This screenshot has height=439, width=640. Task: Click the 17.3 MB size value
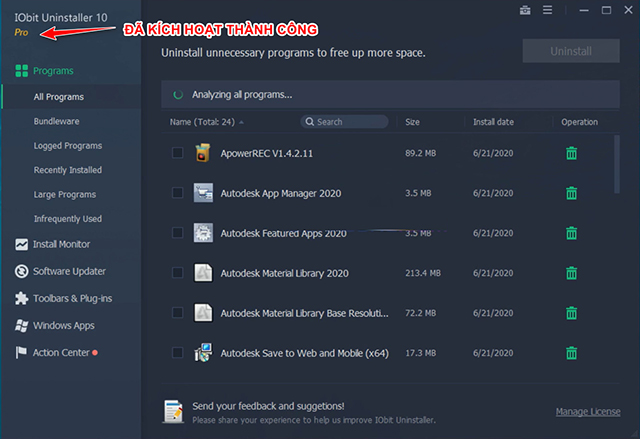[x=420, y=353]
